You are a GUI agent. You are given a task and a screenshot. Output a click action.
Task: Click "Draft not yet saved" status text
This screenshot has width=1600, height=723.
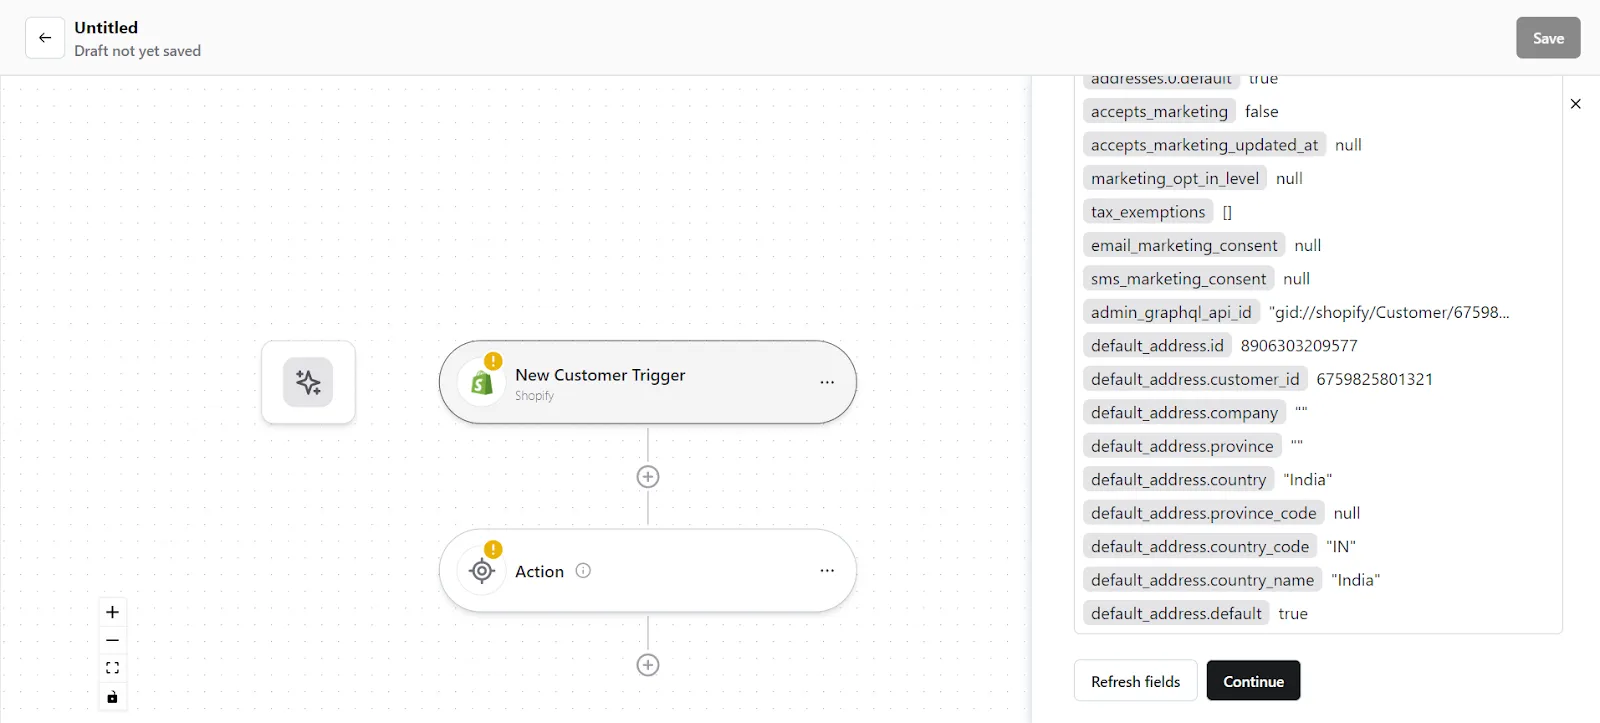pyautogui.click(x=137, y=51)
